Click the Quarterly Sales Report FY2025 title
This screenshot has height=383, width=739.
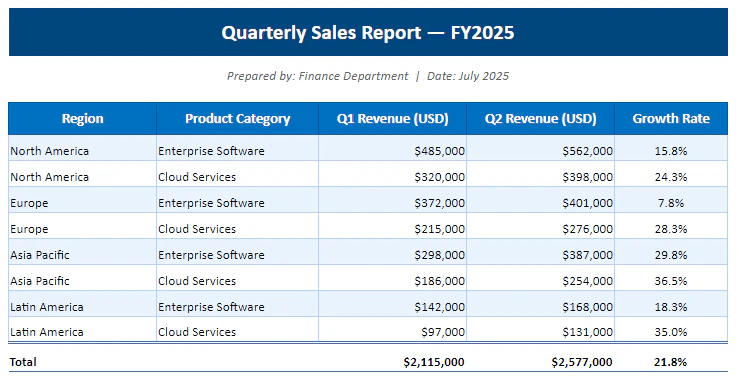pyautogui.click(x=368, y=33)
